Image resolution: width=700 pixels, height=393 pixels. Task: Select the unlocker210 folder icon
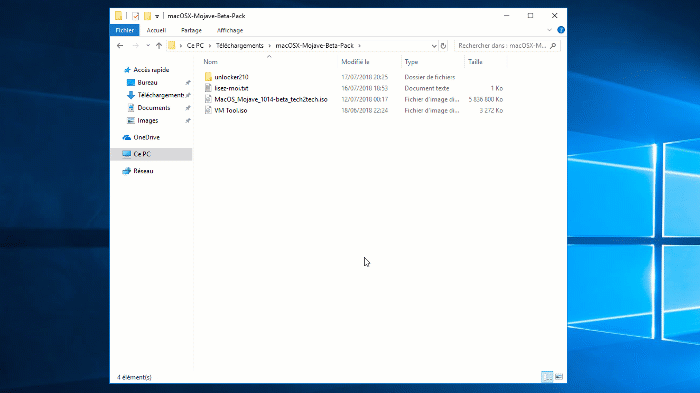pyautogui.click(x=208, y=77)
